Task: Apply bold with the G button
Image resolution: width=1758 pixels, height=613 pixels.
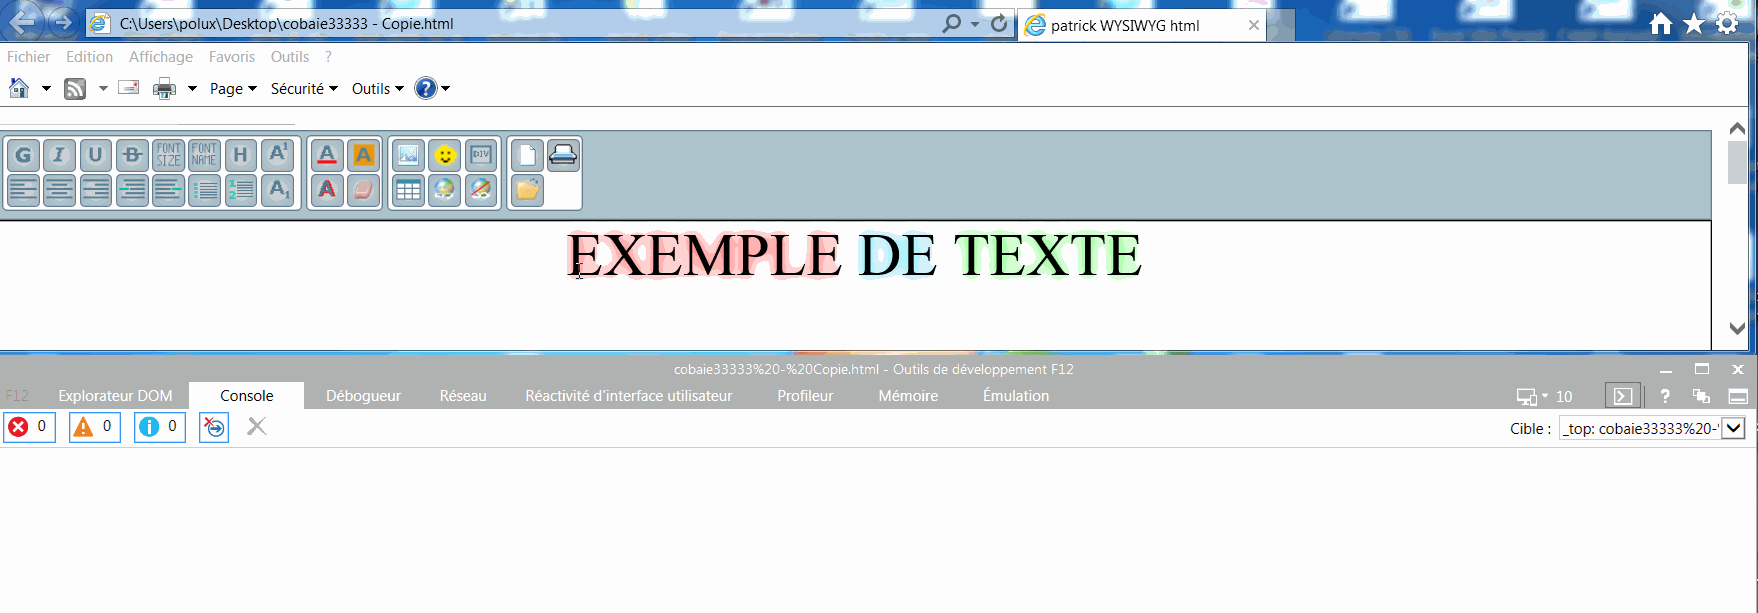Action: (x=23, y=155)
